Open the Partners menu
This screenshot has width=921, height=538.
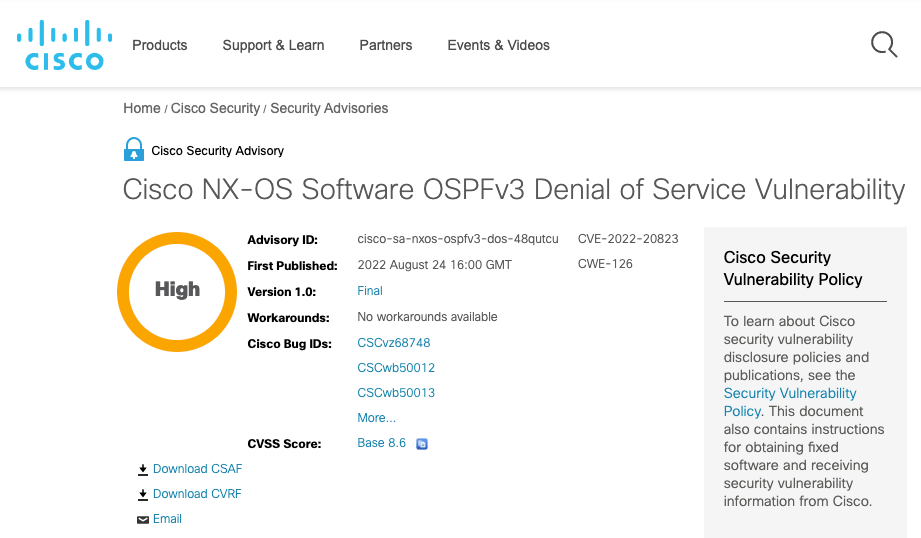[386, 45]
